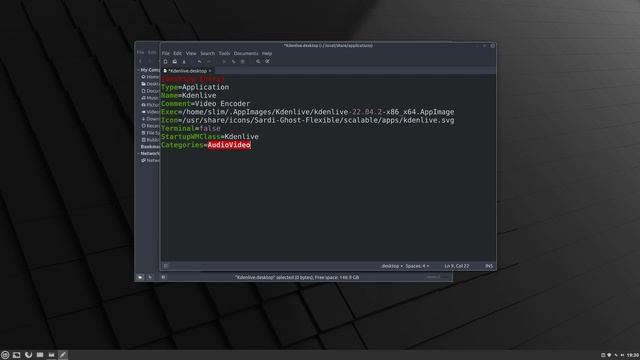Image resolution: width=640 pixels, height=360 pixels.
Task: Switch to the text editor taskbar entry
Action: coord(63,355)
